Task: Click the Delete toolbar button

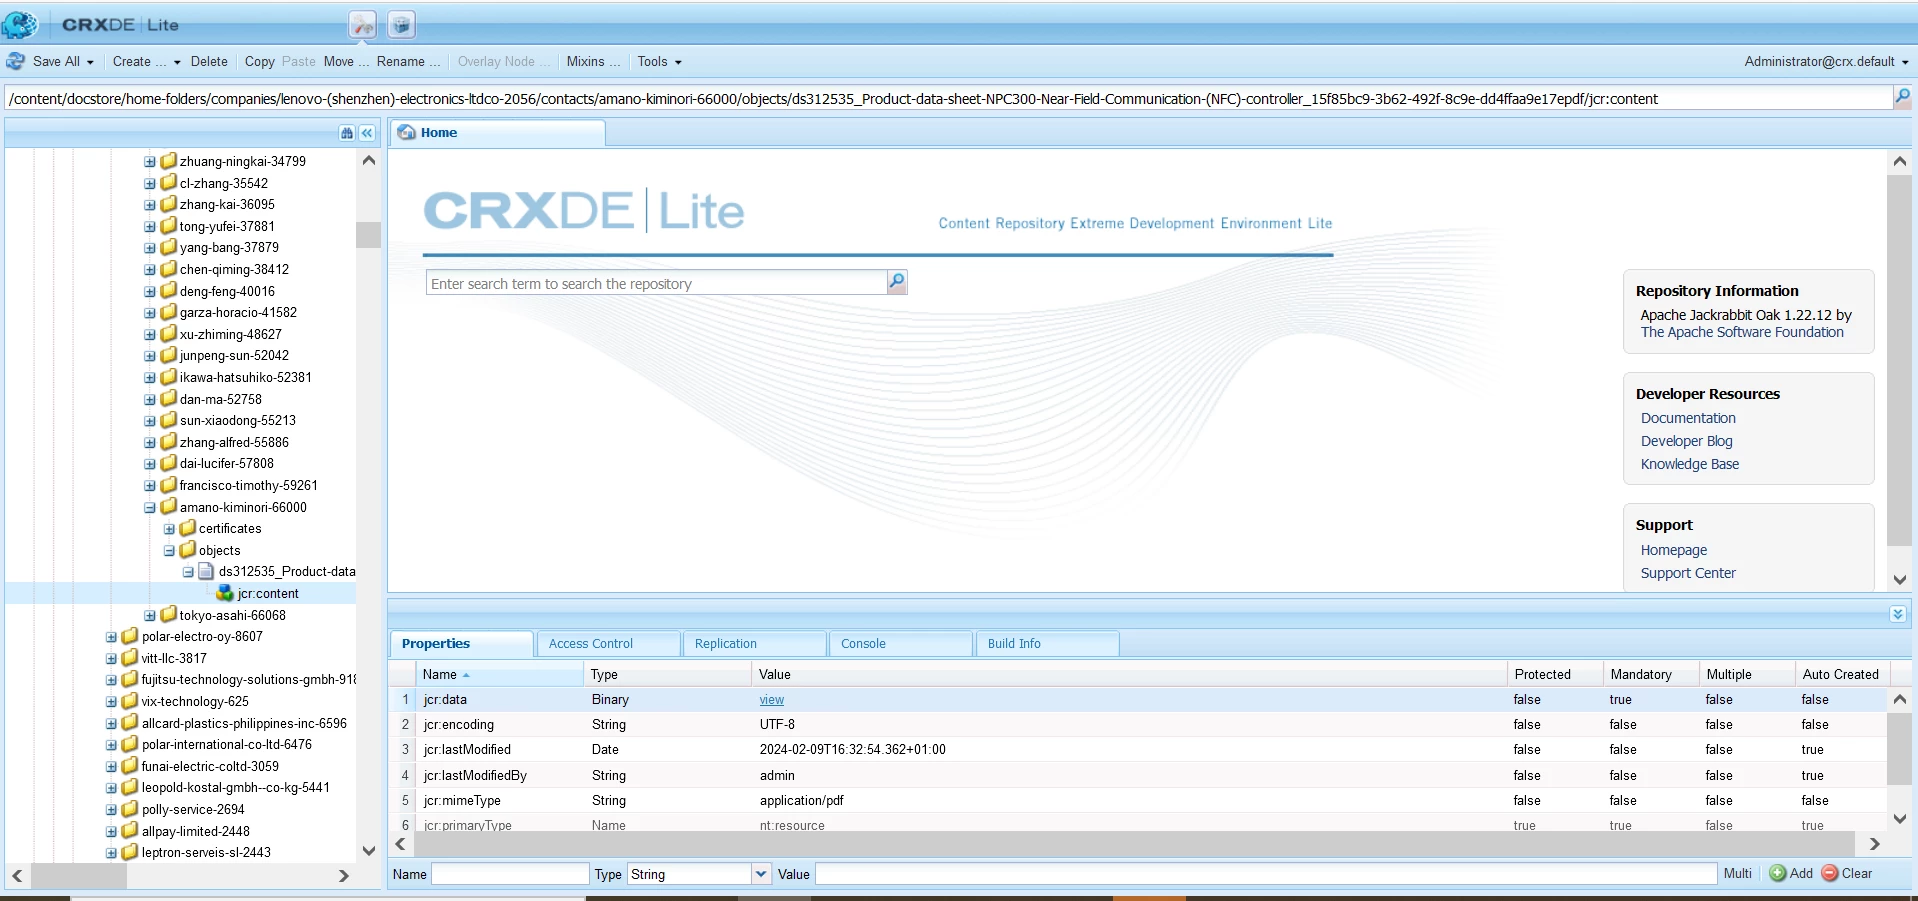Action: pos(209,61)
